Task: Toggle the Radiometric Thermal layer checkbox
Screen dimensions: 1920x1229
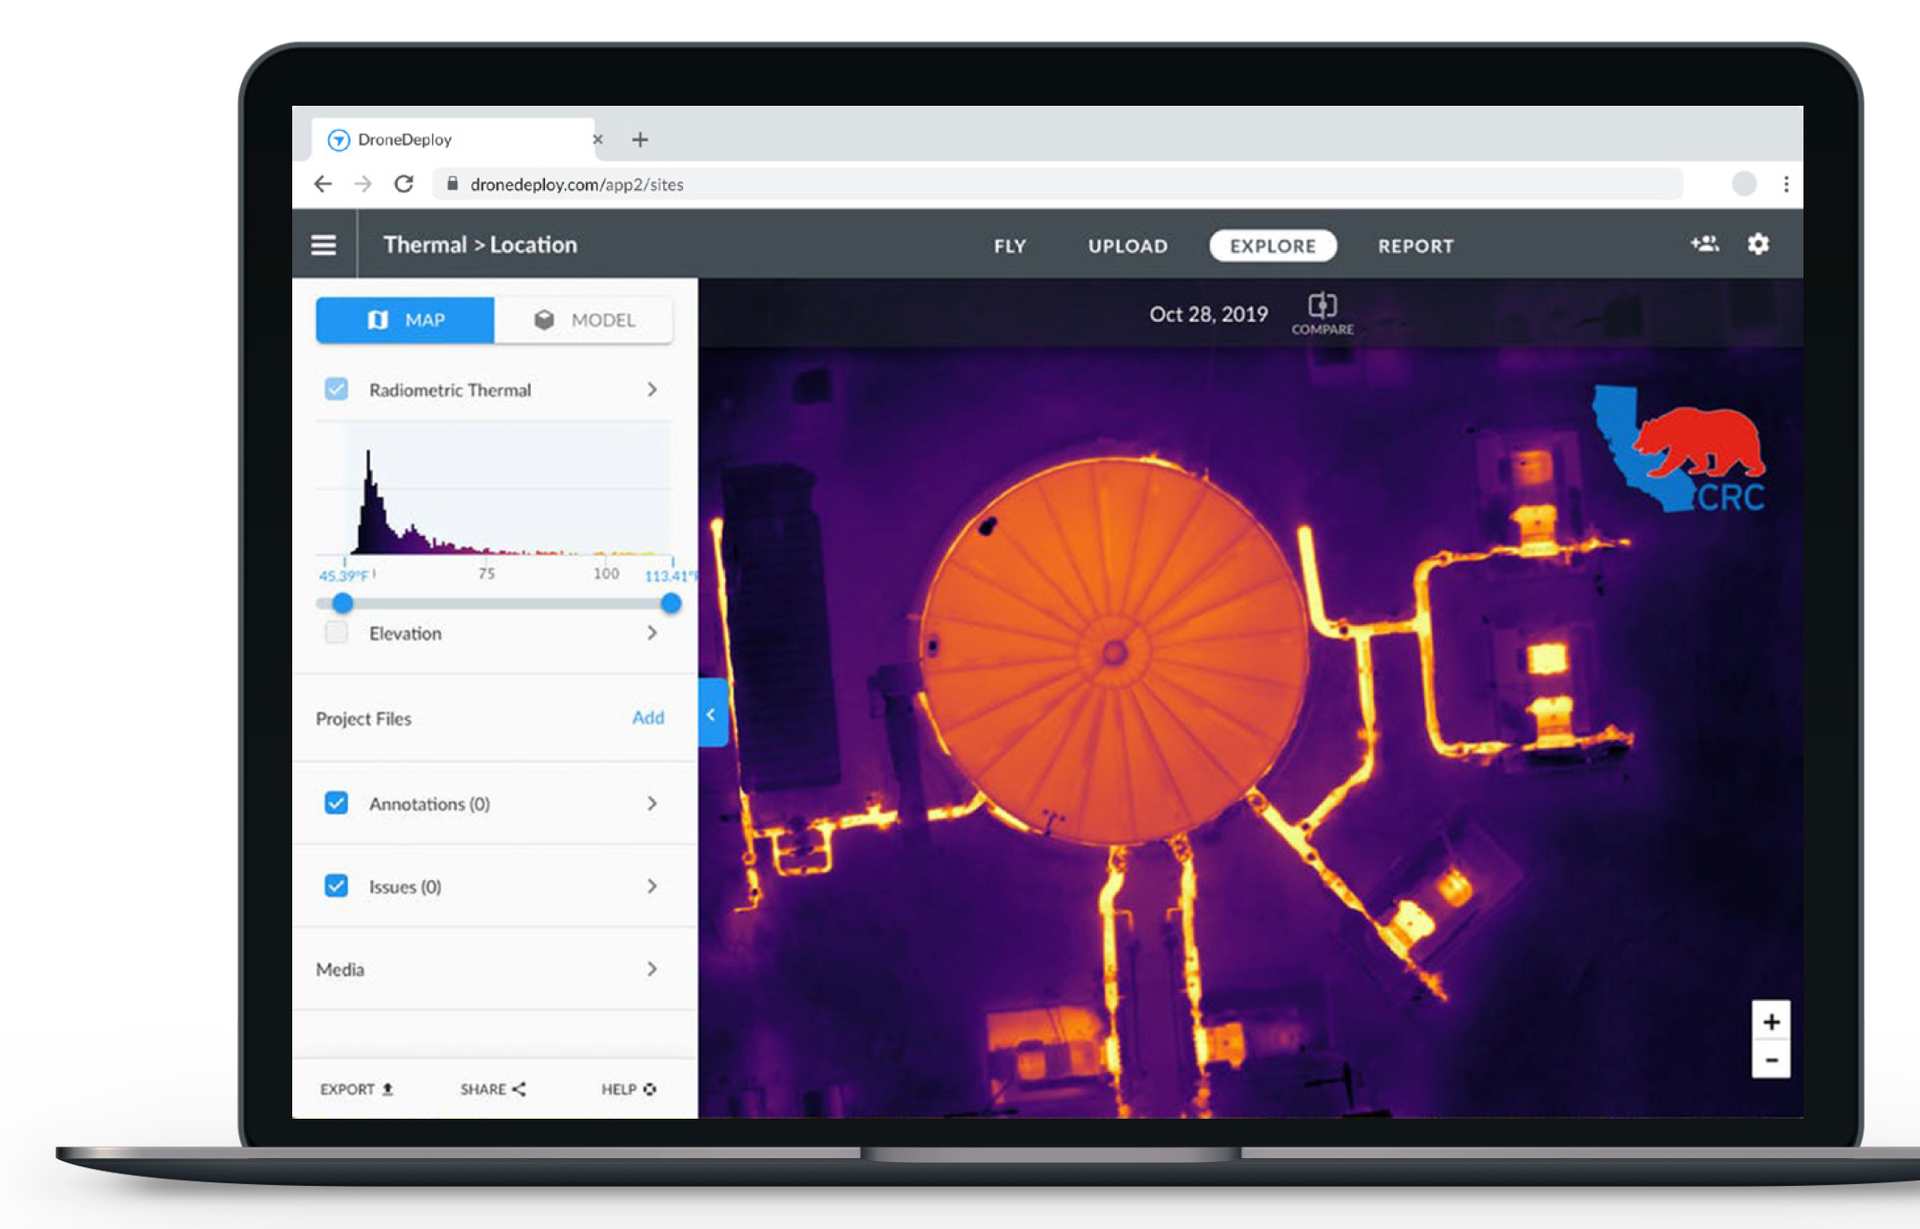Action: pyautogui.click(x=336, y=389)
